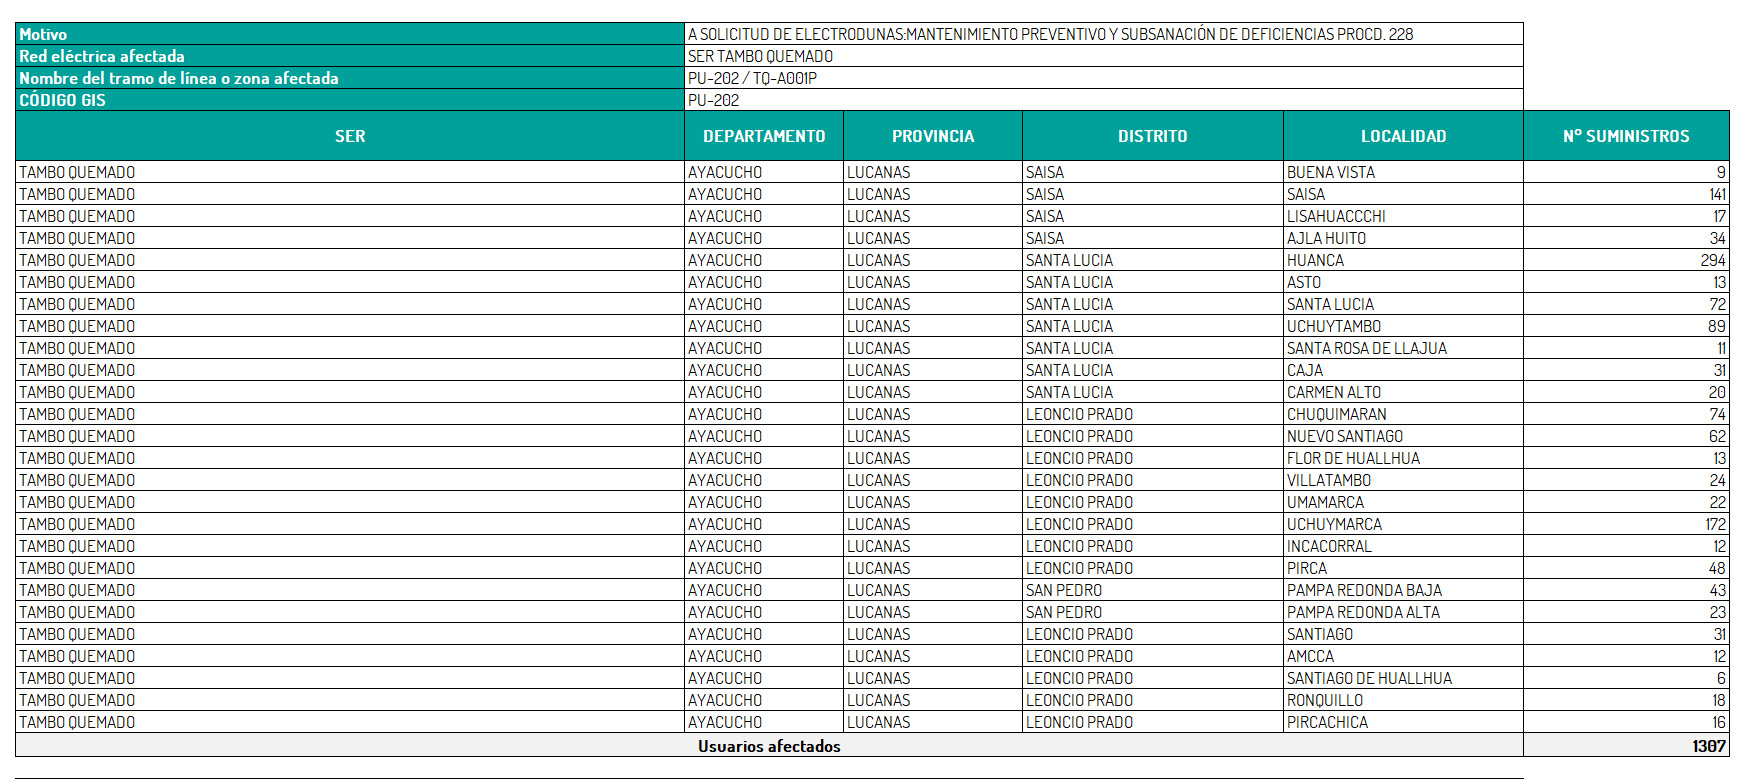Click the PIRCACHICA locality cell
The width and height of the screenshot is (1744, 779).
(x=1403, y=722)
